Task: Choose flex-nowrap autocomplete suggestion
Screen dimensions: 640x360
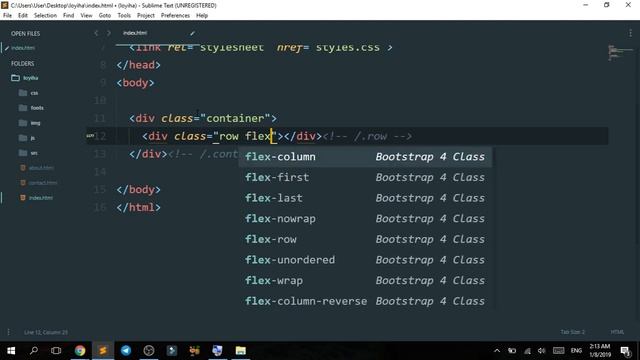Action: tap(365, 219)
